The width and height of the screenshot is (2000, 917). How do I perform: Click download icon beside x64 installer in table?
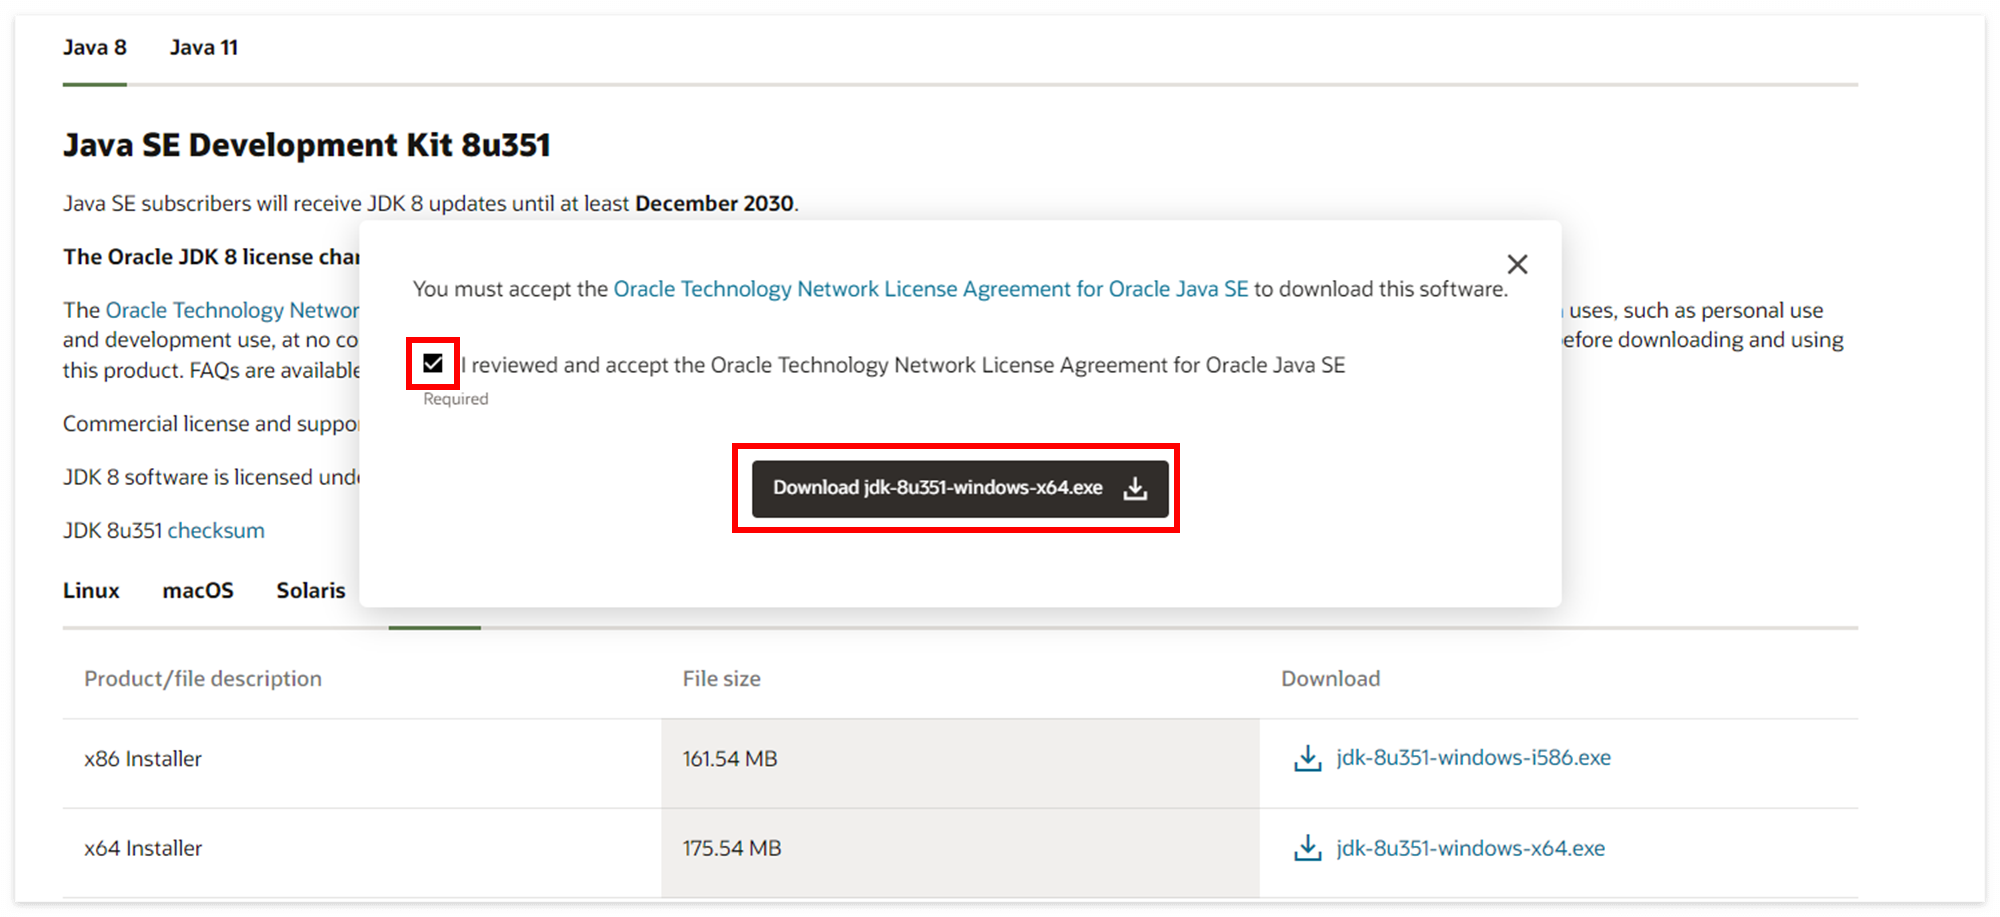coord(1307,848)
